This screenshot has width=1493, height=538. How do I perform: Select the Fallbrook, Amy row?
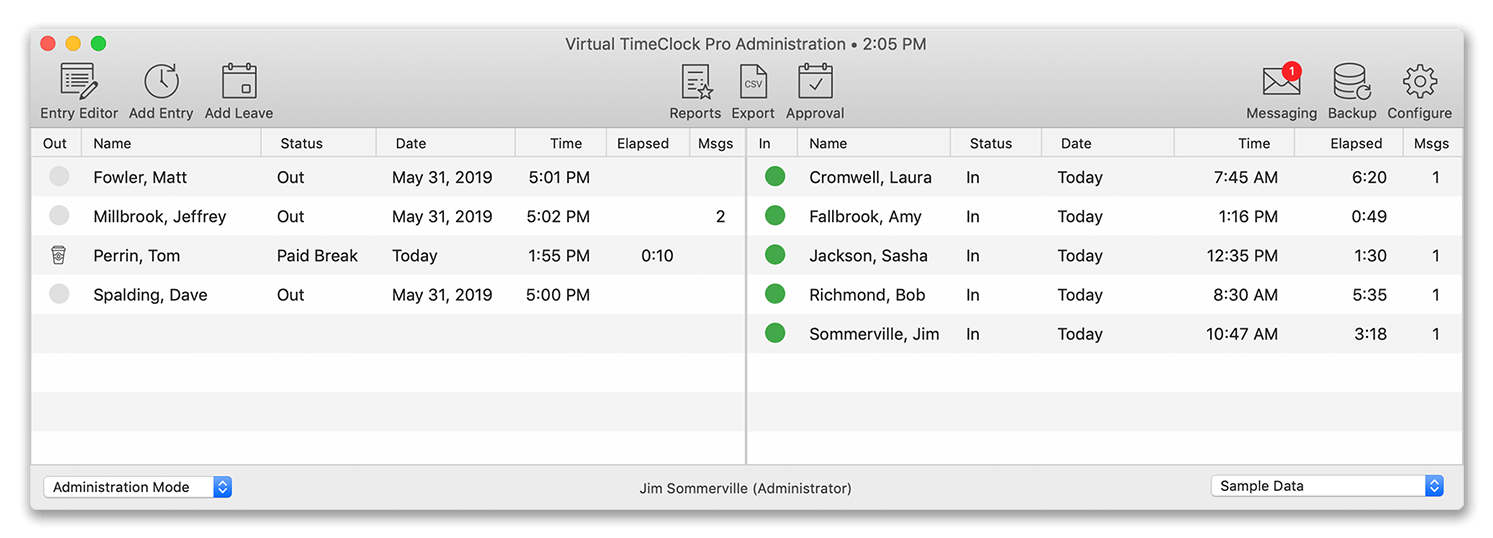(1105, 216)
